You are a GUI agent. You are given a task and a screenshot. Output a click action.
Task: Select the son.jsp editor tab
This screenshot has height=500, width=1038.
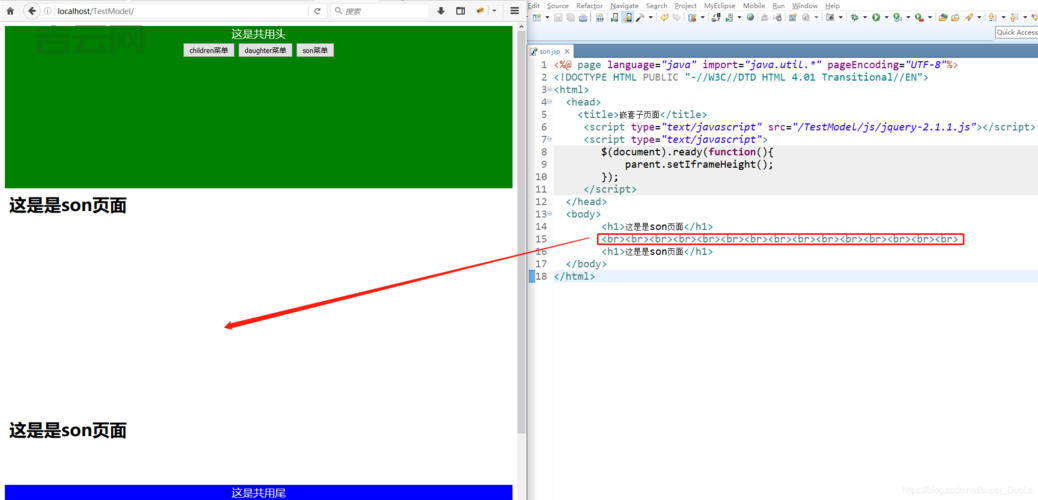coord(550,51)
